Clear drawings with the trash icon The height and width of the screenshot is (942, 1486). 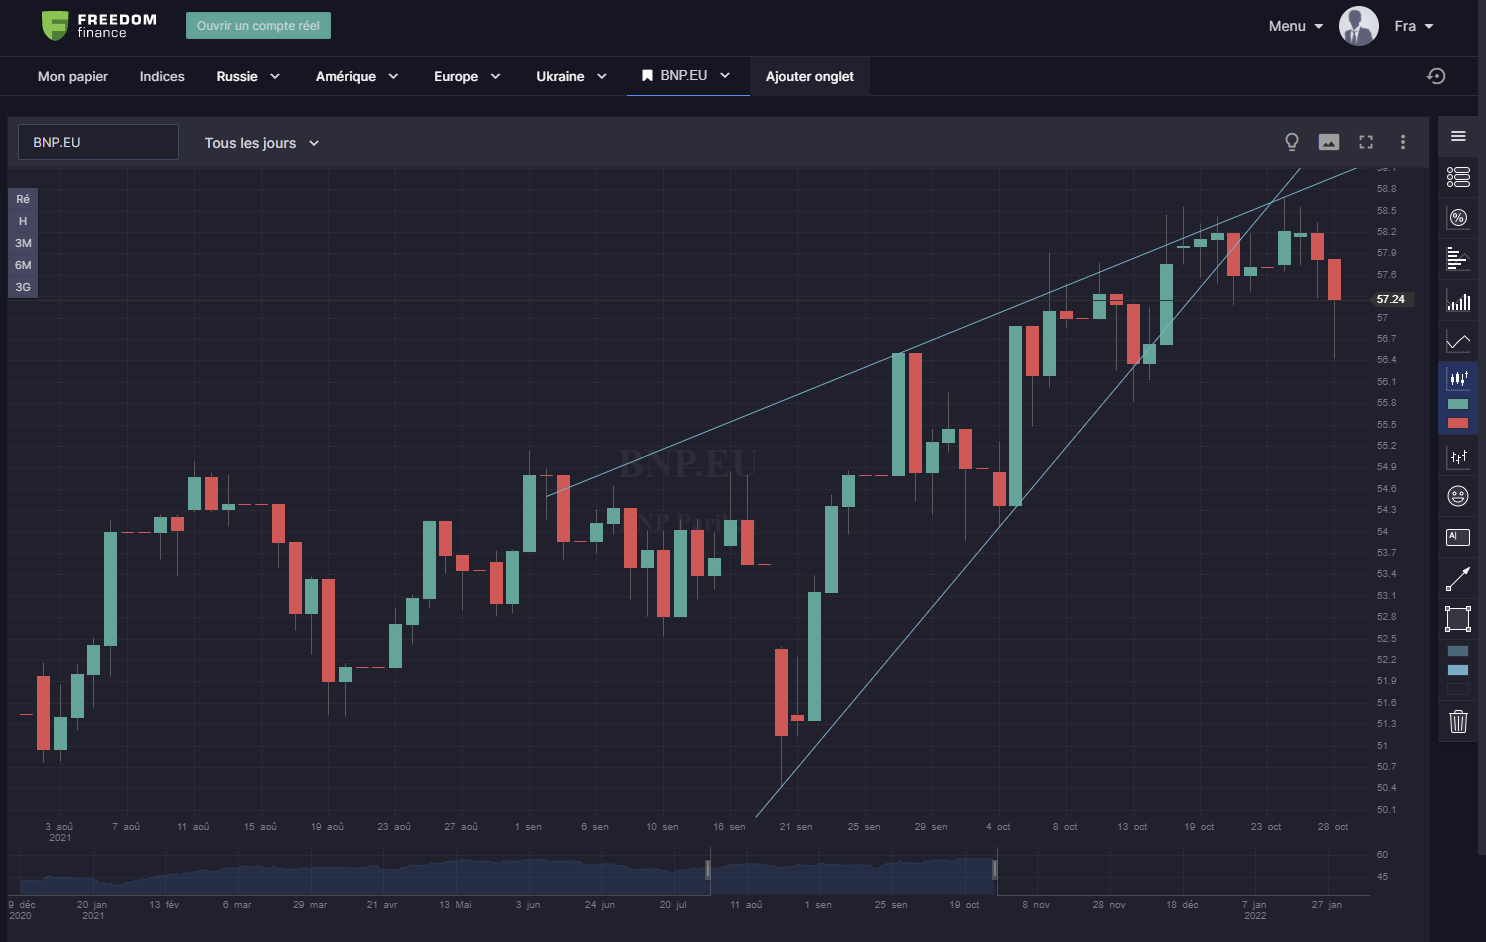pyautogui.click(x=1458, y=720)
